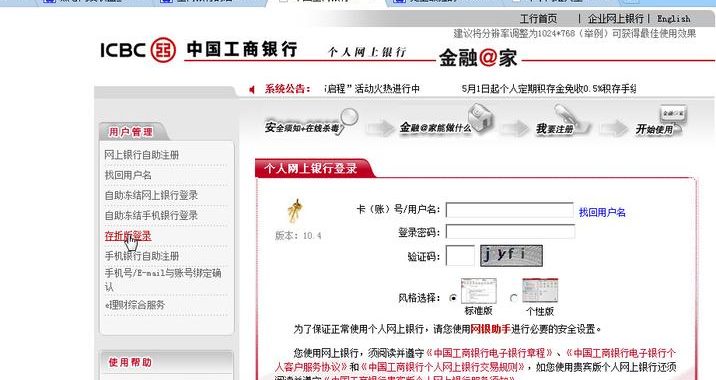This screenshot has width=716, height=380.
Task: Open 开始使用 step graphic
Action: click(x=661, y=122)
